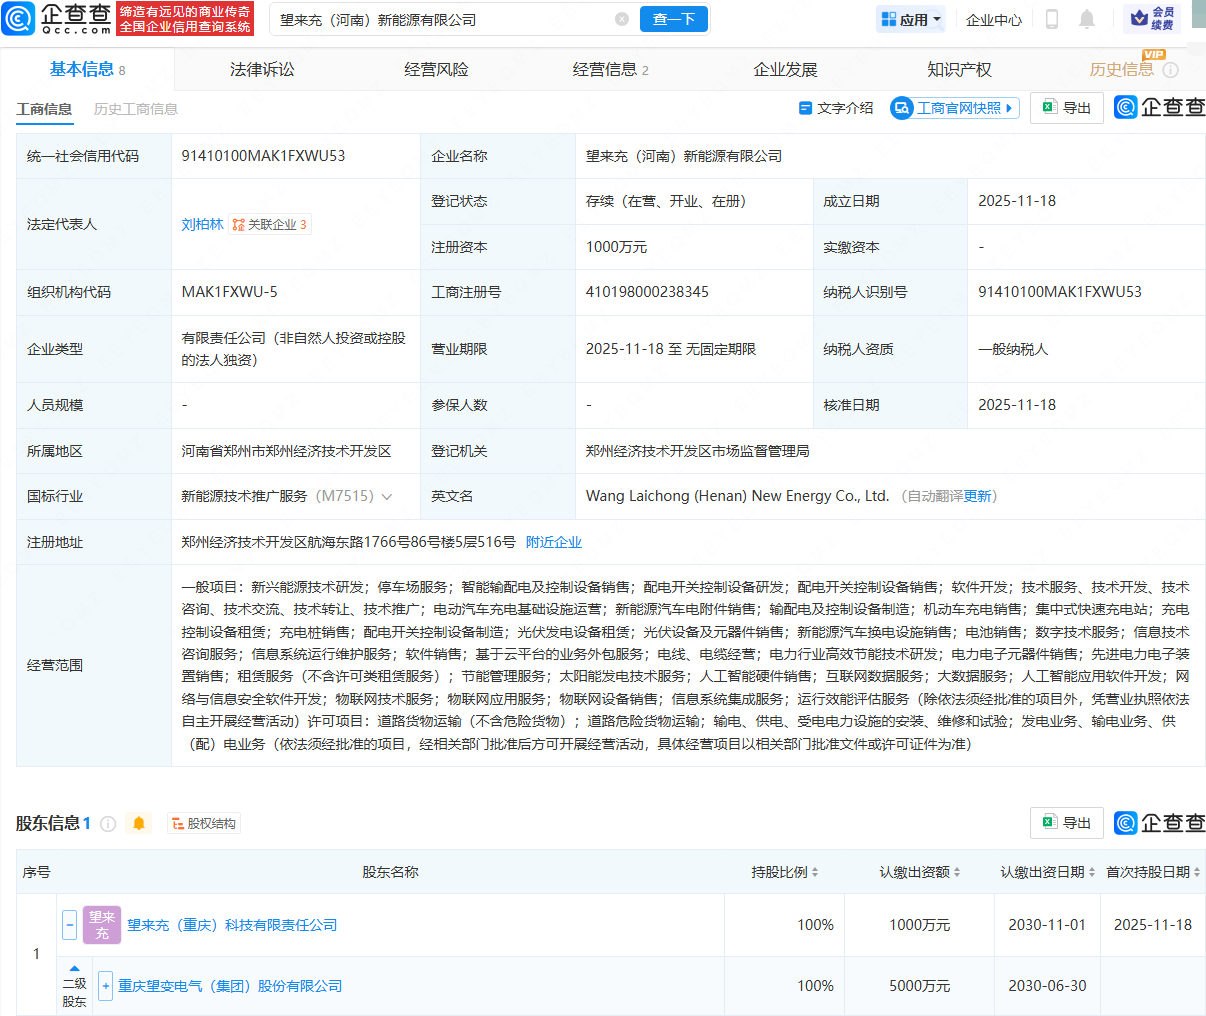The image size is (1206, 1016).
Task: Open legal representative 刘柏林 link
Action: [x=202, y=225]
